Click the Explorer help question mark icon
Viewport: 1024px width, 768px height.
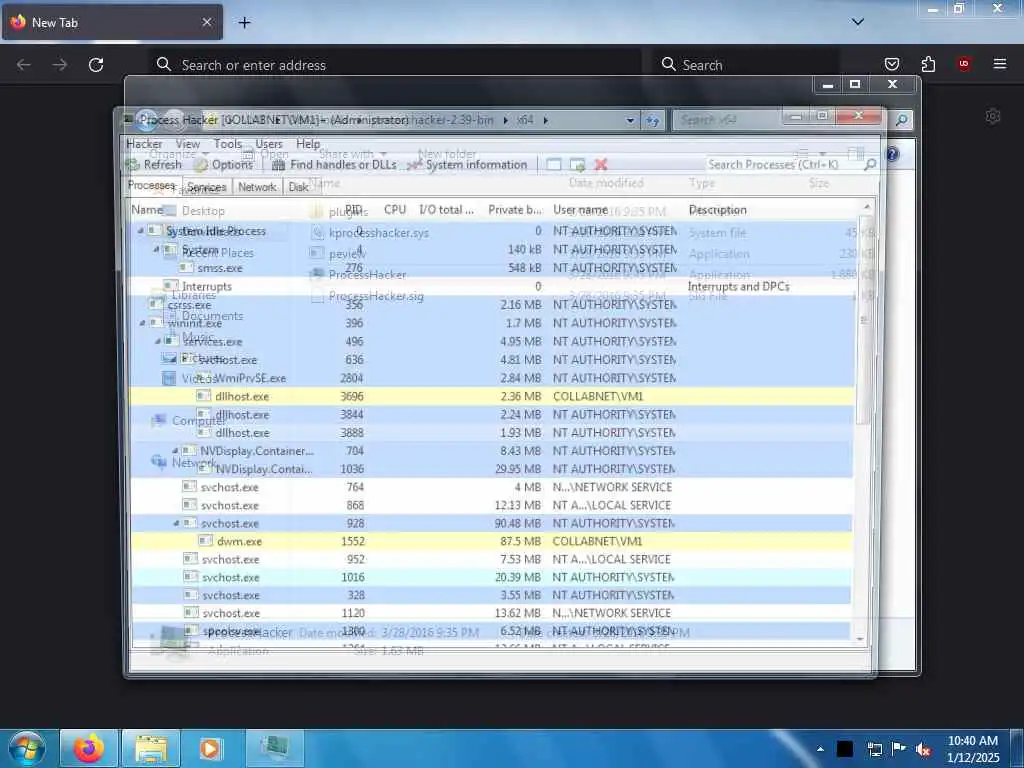(892, 154)
